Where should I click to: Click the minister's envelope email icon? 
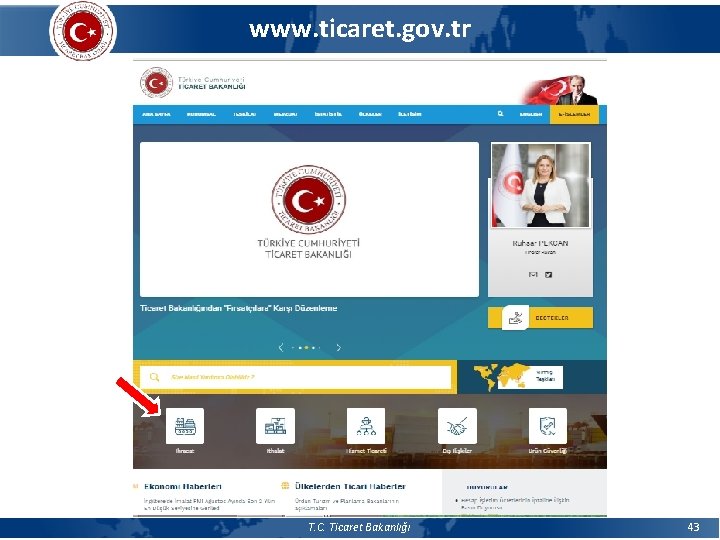(533, 275)
